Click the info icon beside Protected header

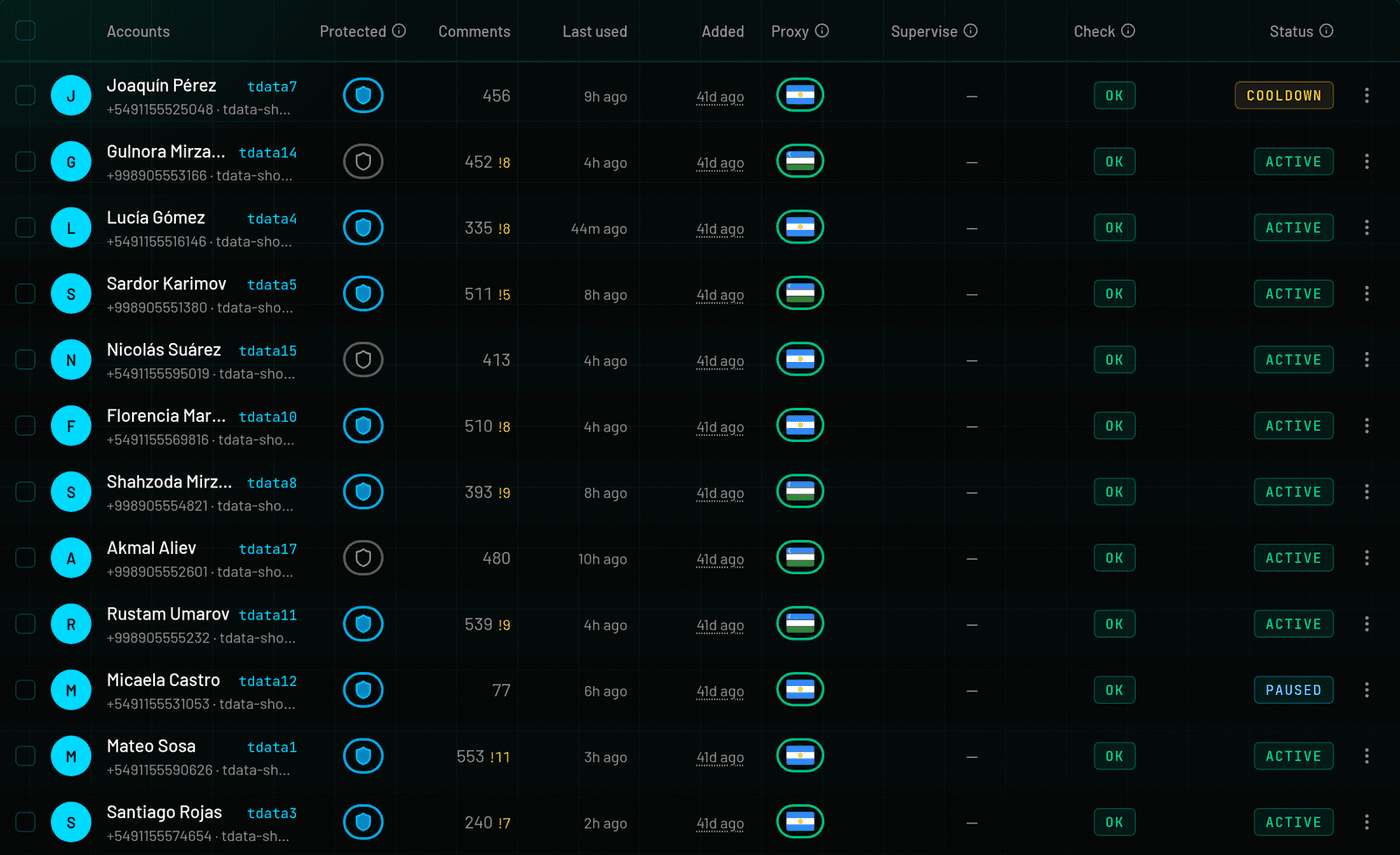pyautogui.click(x=399, y=31)
